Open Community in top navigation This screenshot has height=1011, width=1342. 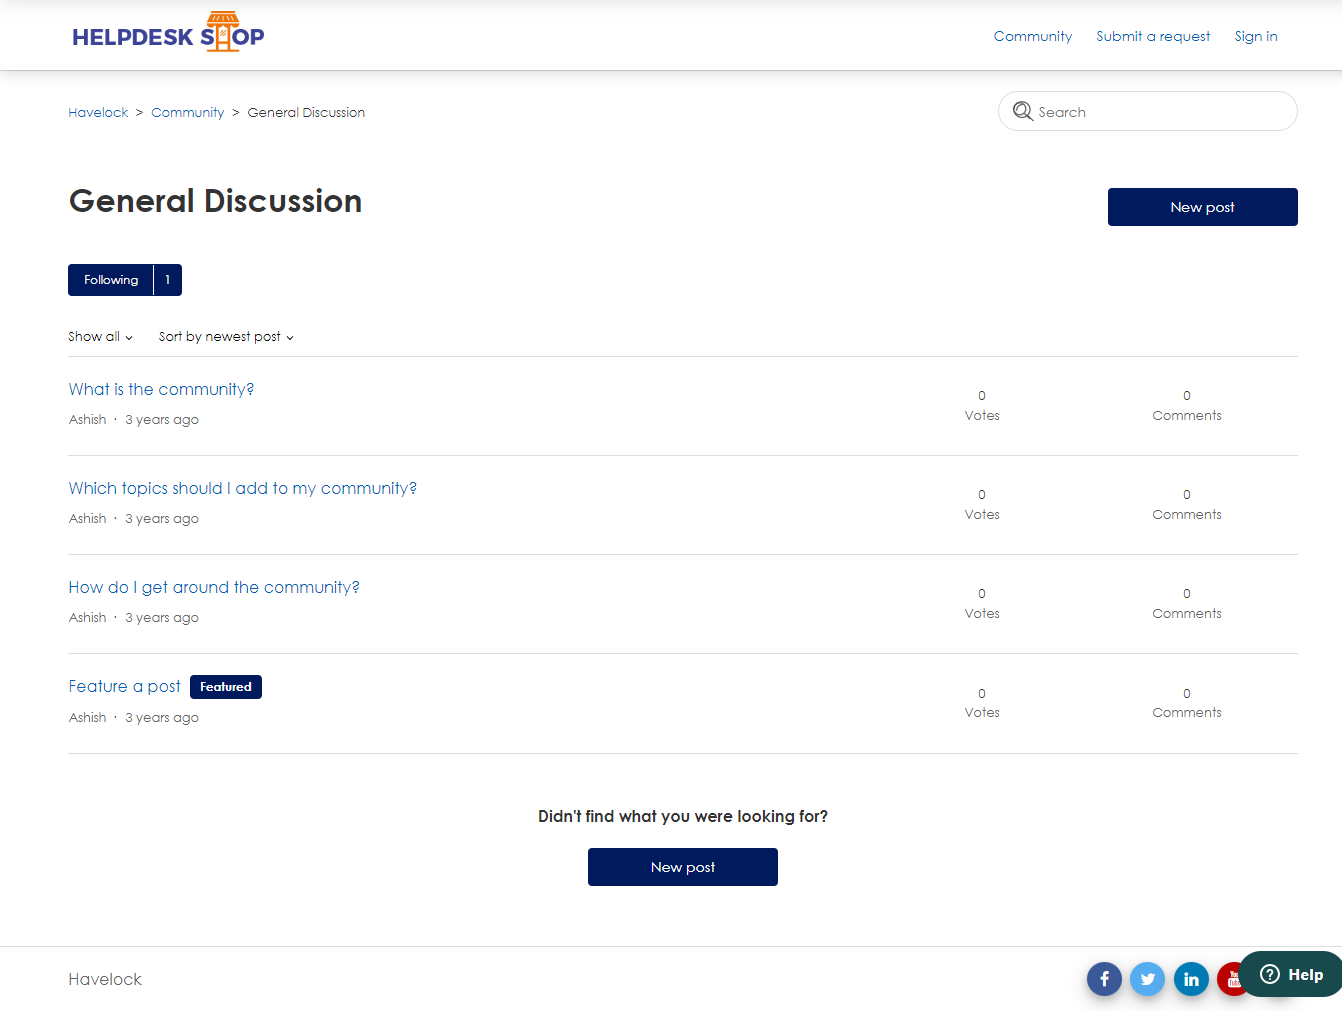tap(1032, 36)
